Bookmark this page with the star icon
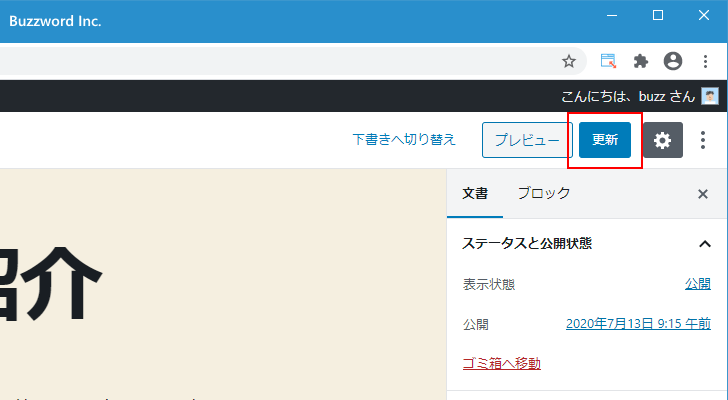This screenshot has width=728, height=400. coord(569,61)
